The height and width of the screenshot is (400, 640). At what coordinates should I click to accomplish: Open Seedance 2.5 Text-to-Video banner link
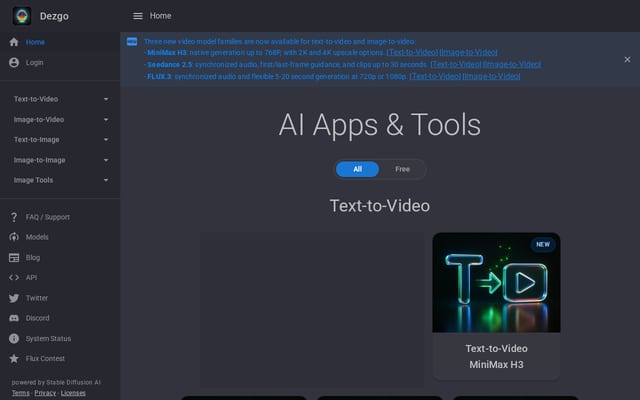(456, 64)
